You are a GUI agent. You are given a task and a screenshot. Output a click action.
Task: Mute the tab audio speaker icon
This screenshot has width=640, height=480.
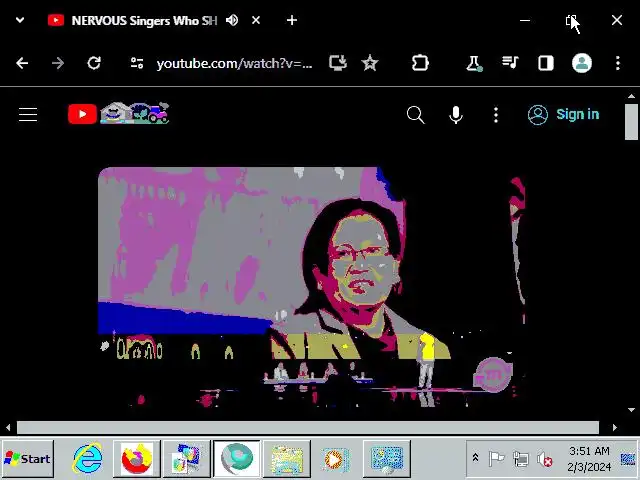(x=232, y=20)
